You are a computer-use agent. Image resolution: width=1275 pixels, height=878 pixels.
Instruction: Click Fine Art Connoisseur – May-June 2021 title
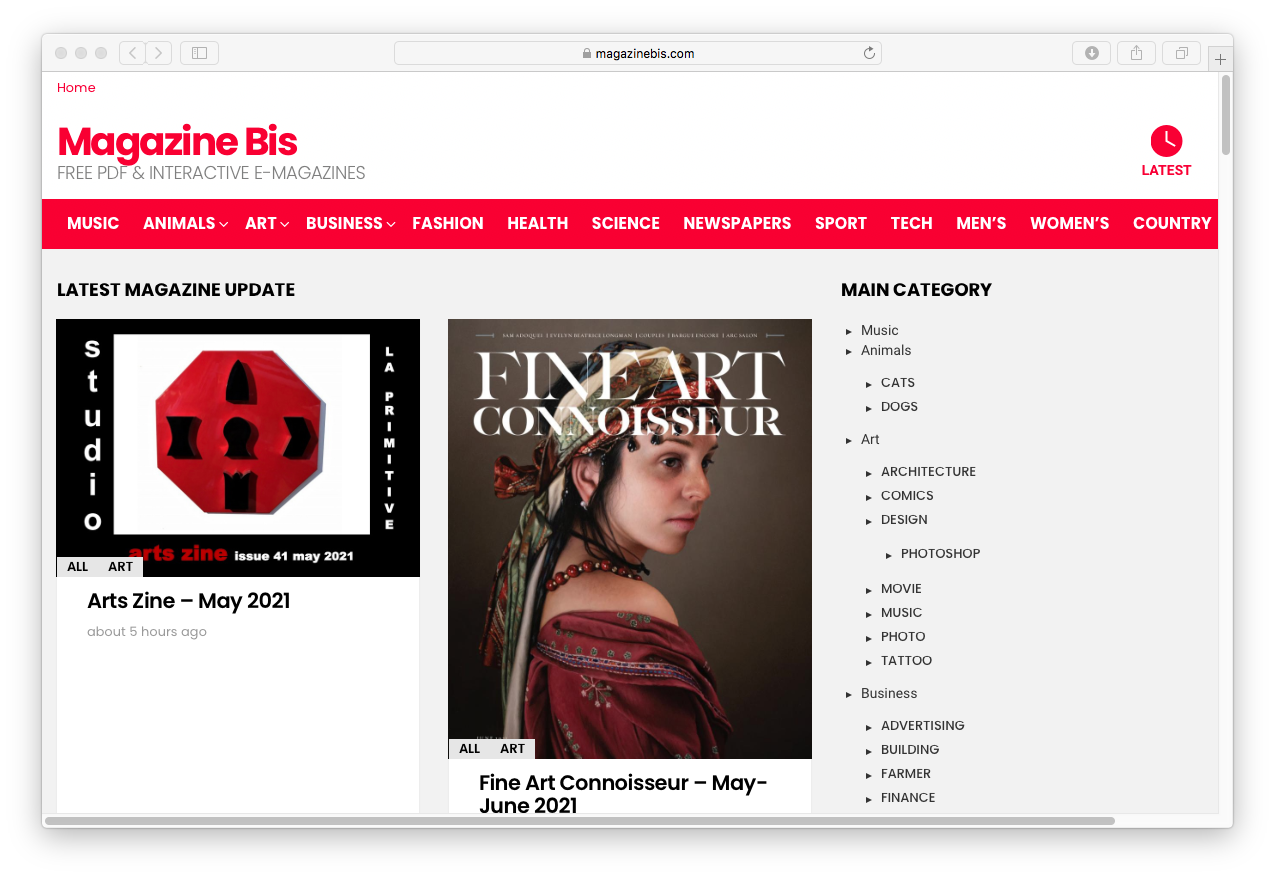[x=623, y=794]
